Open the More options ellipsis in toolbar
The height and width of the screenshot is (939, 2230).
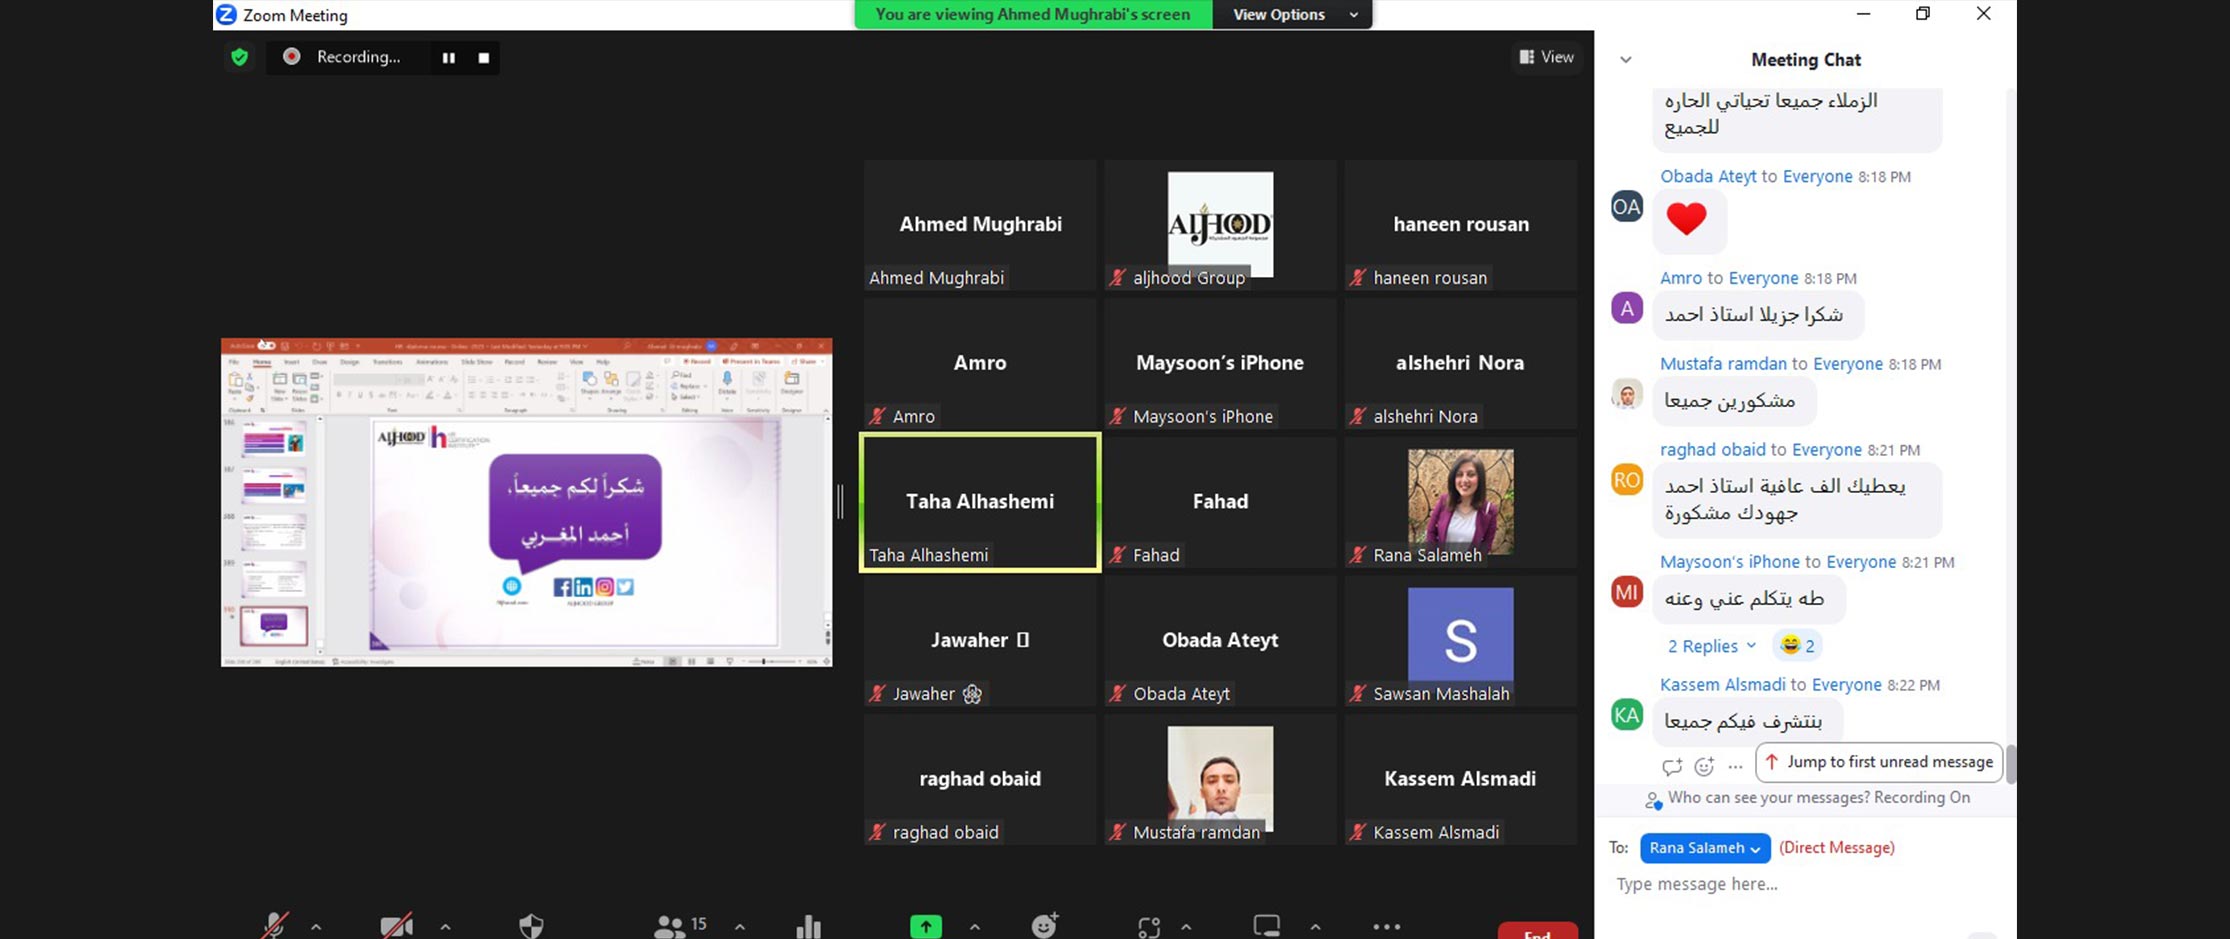1386,926
